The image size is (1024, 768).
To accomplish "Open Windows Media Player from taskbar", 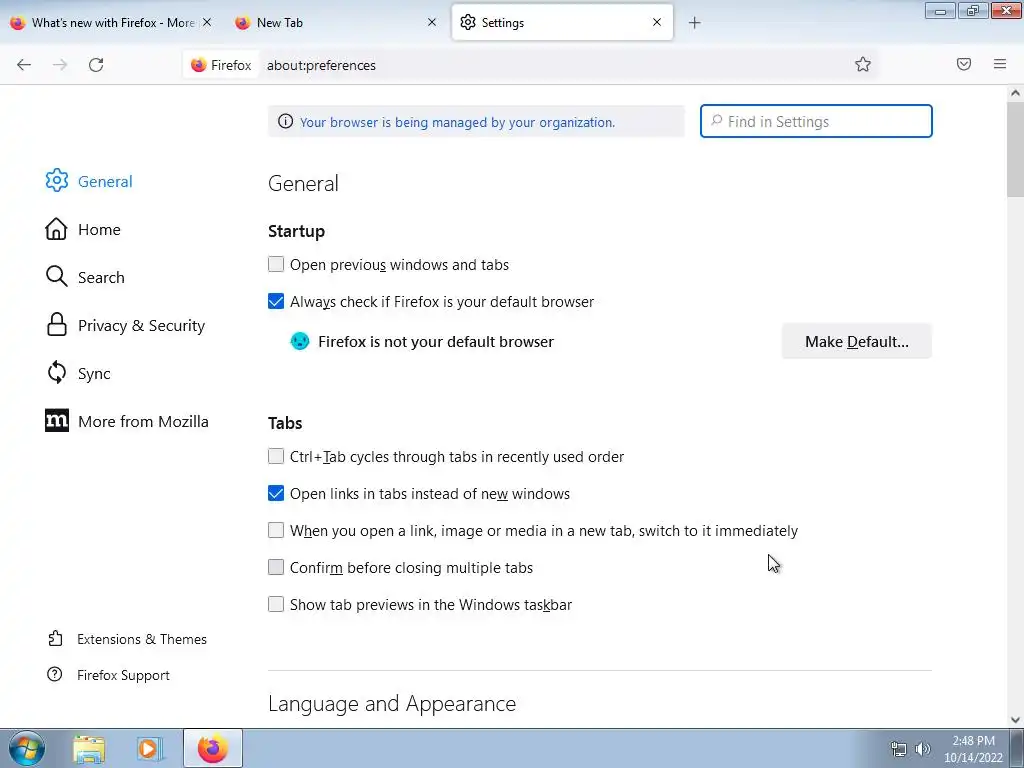I will [149, 749].
